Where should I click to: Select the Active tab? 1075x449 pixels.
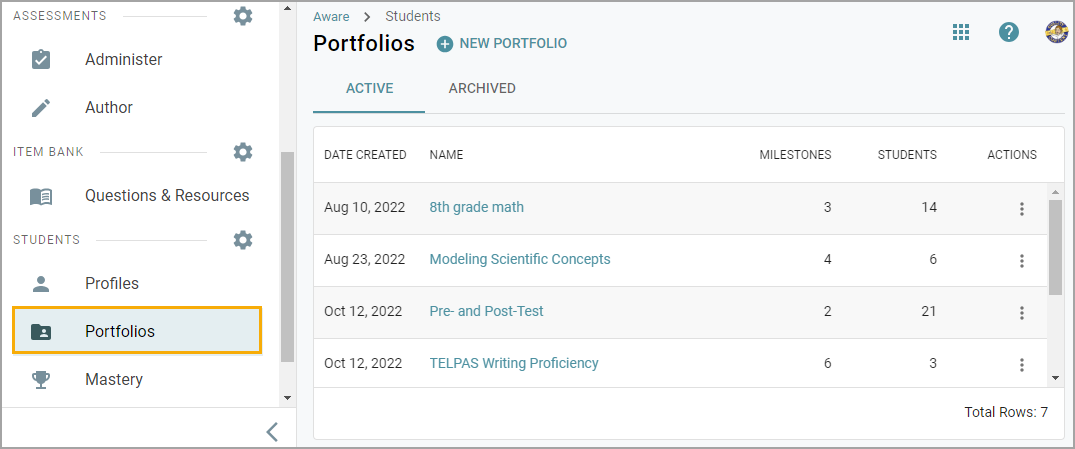pyautogui.click(x=370, y=88)
